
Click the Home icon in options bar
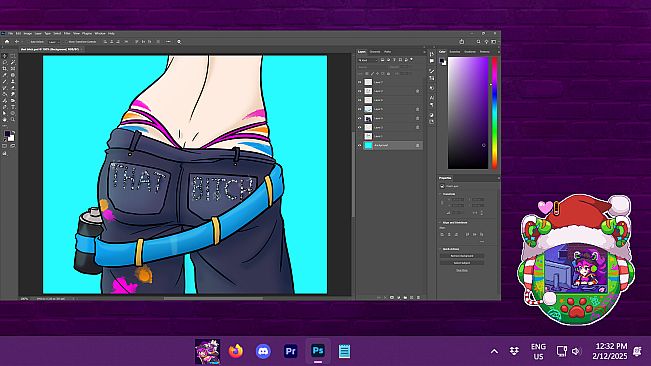click(x=7, y=42)
